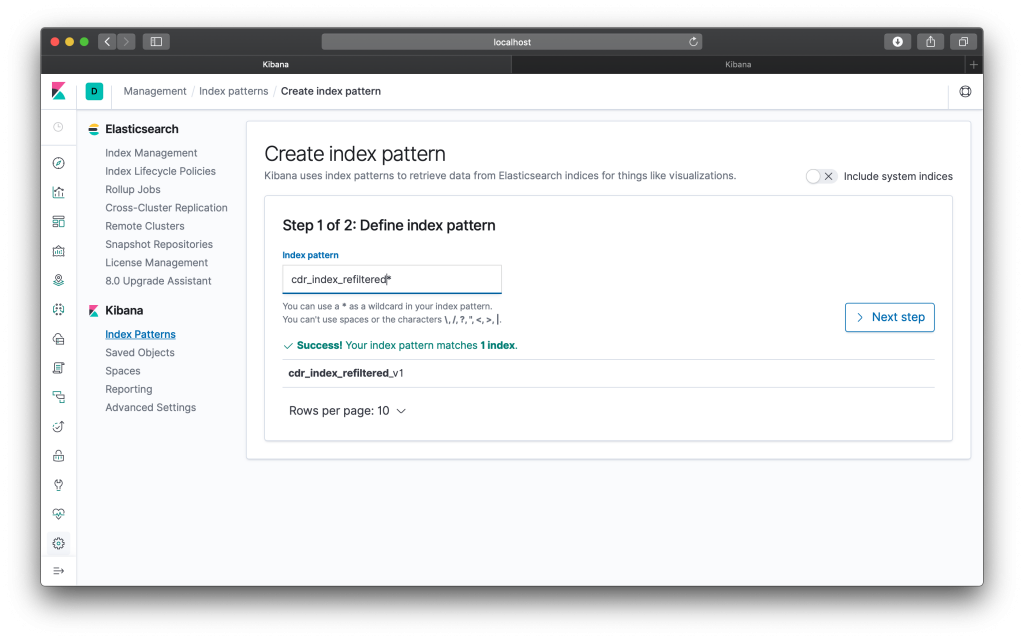Open Dashboard icon in sidebar
Viewport: 1024px width, 640px height.
click(59, 221)
